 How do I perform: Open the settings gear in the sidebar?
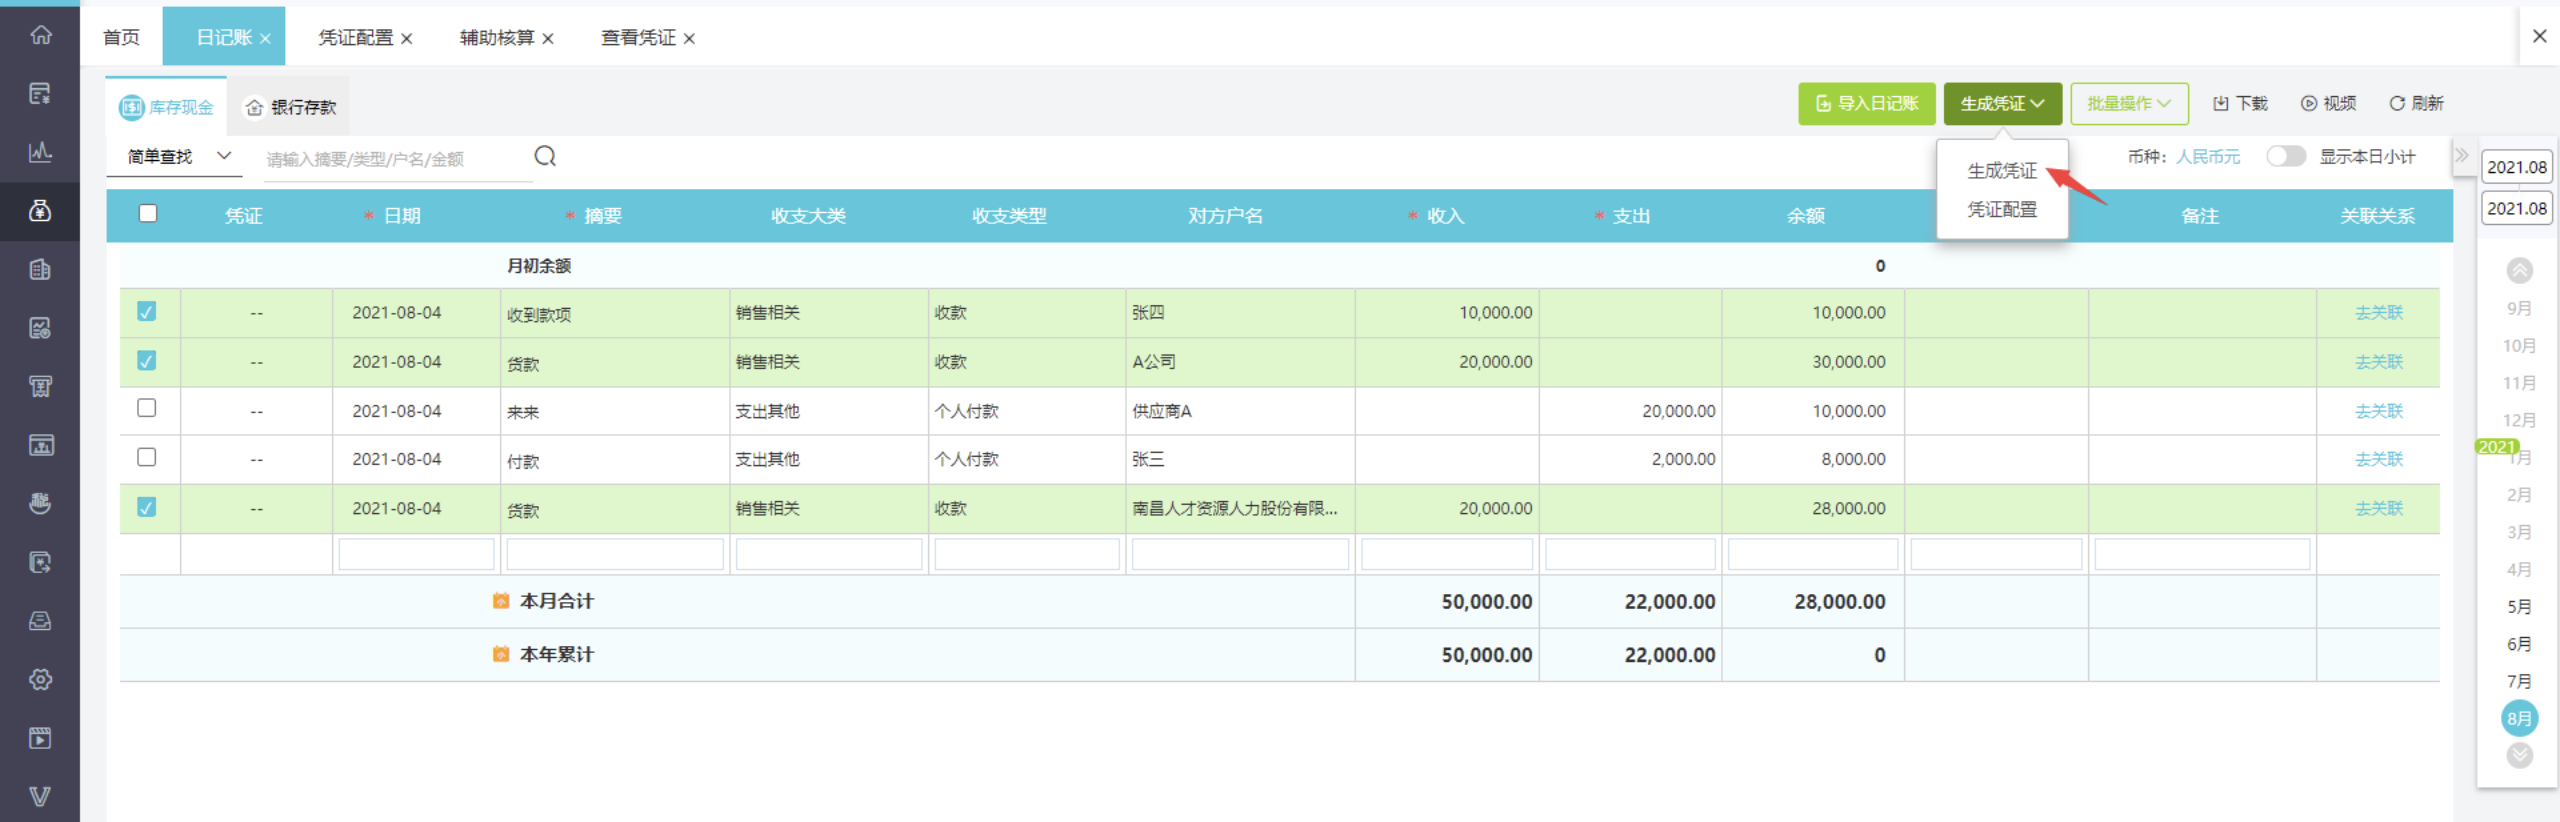point(40,680)
